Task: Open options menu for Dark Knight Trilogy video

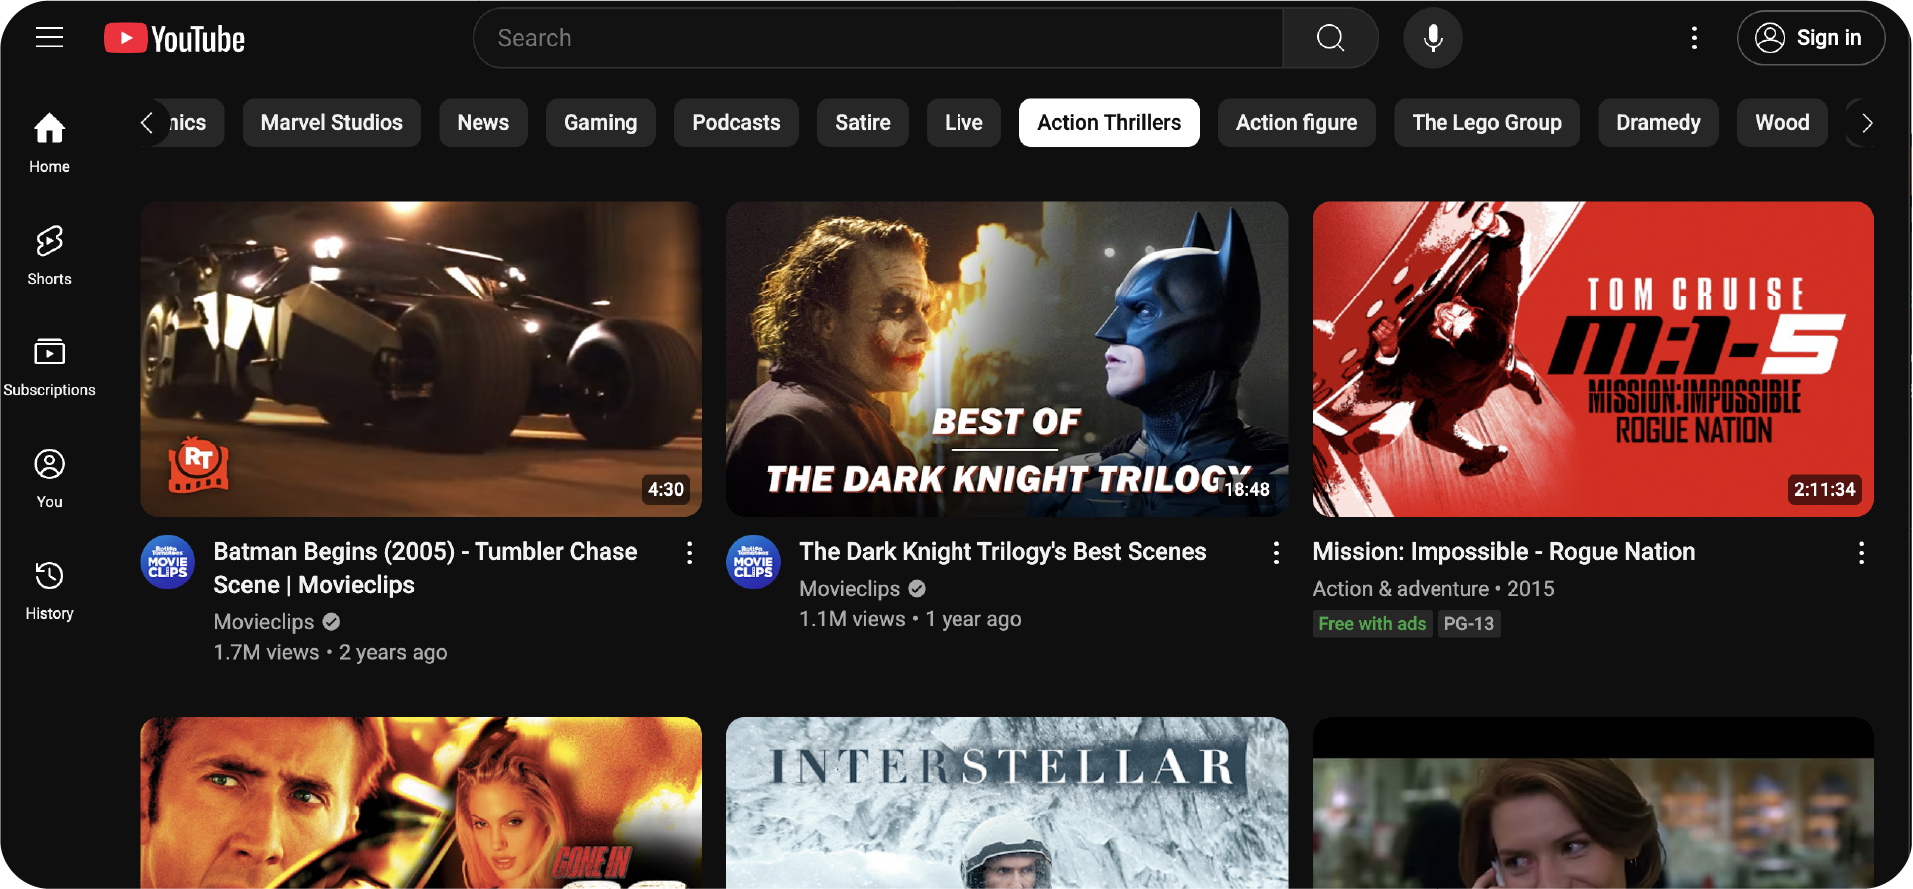Action: point(1276,553)
